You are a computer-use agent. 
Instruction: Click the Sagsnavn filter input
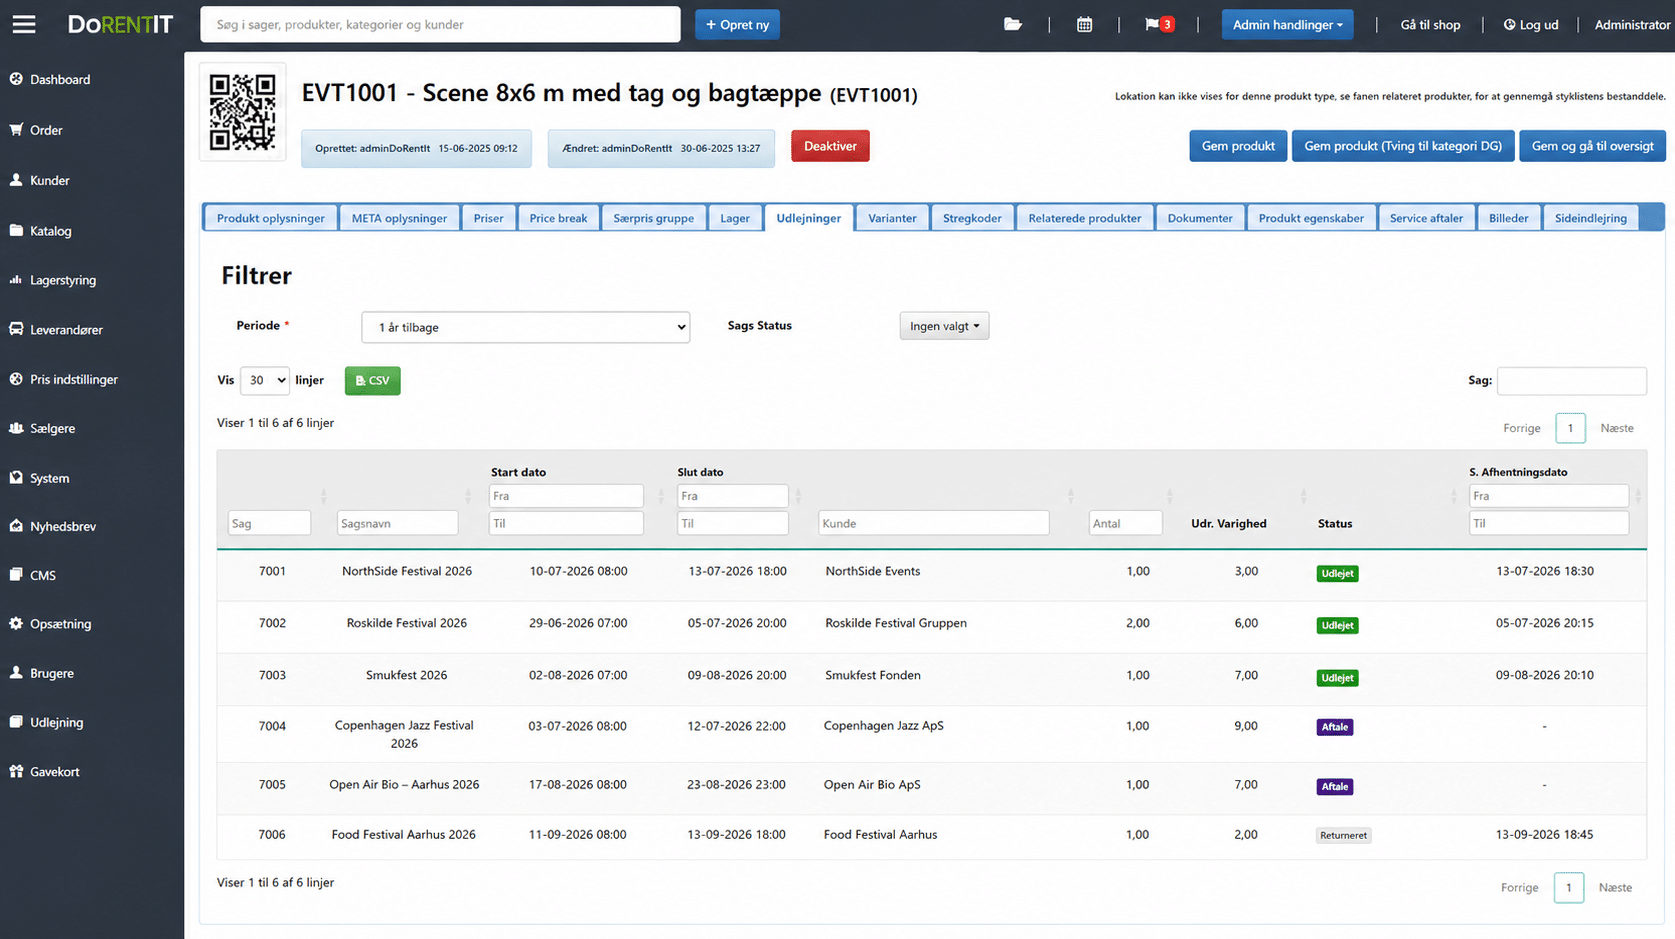(397, 523)
